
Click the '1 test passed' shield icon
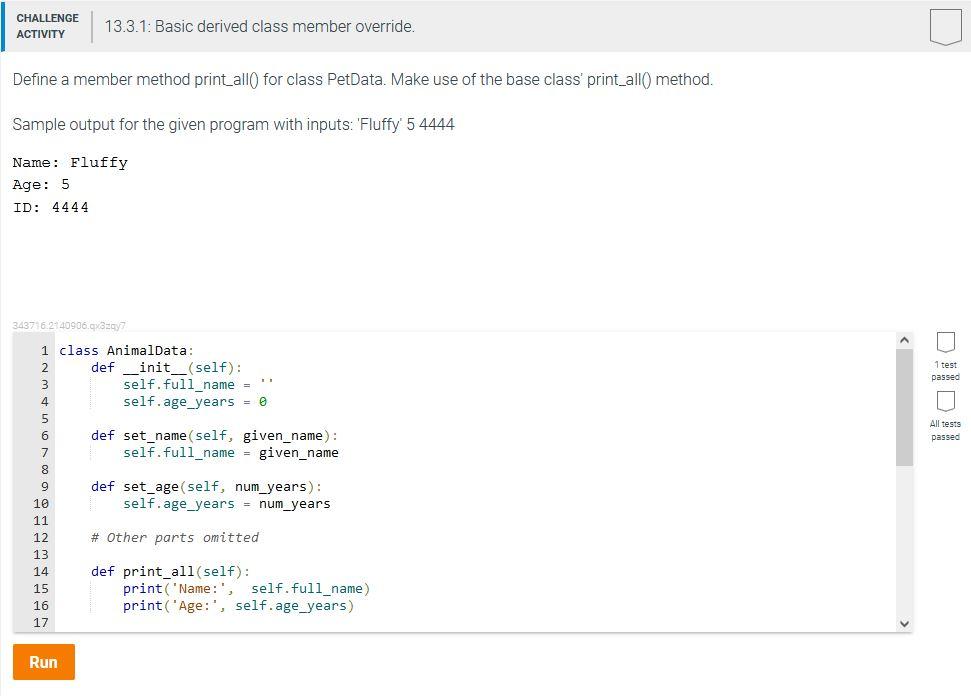pos(944,342)
